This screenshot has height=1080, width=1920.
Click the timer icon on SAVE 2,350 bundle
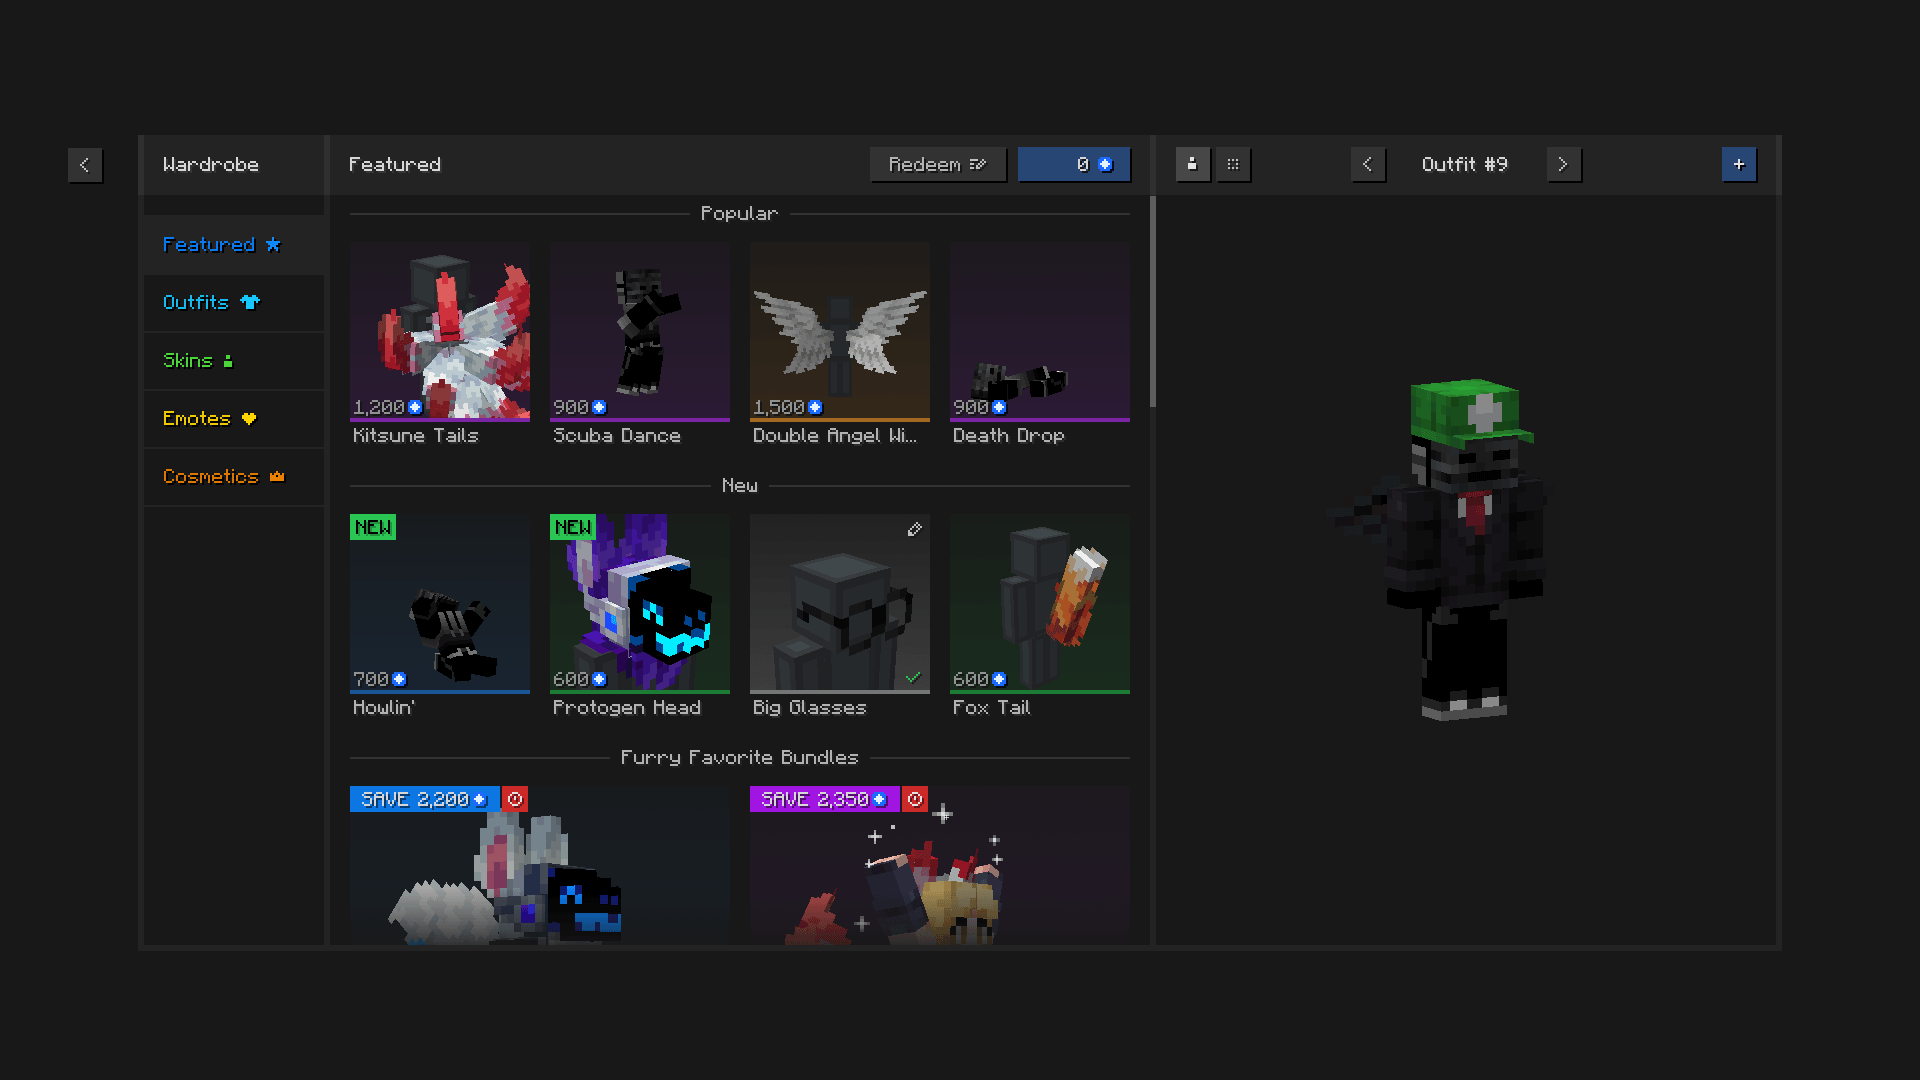pyautogui.click(x=915, y=799)
